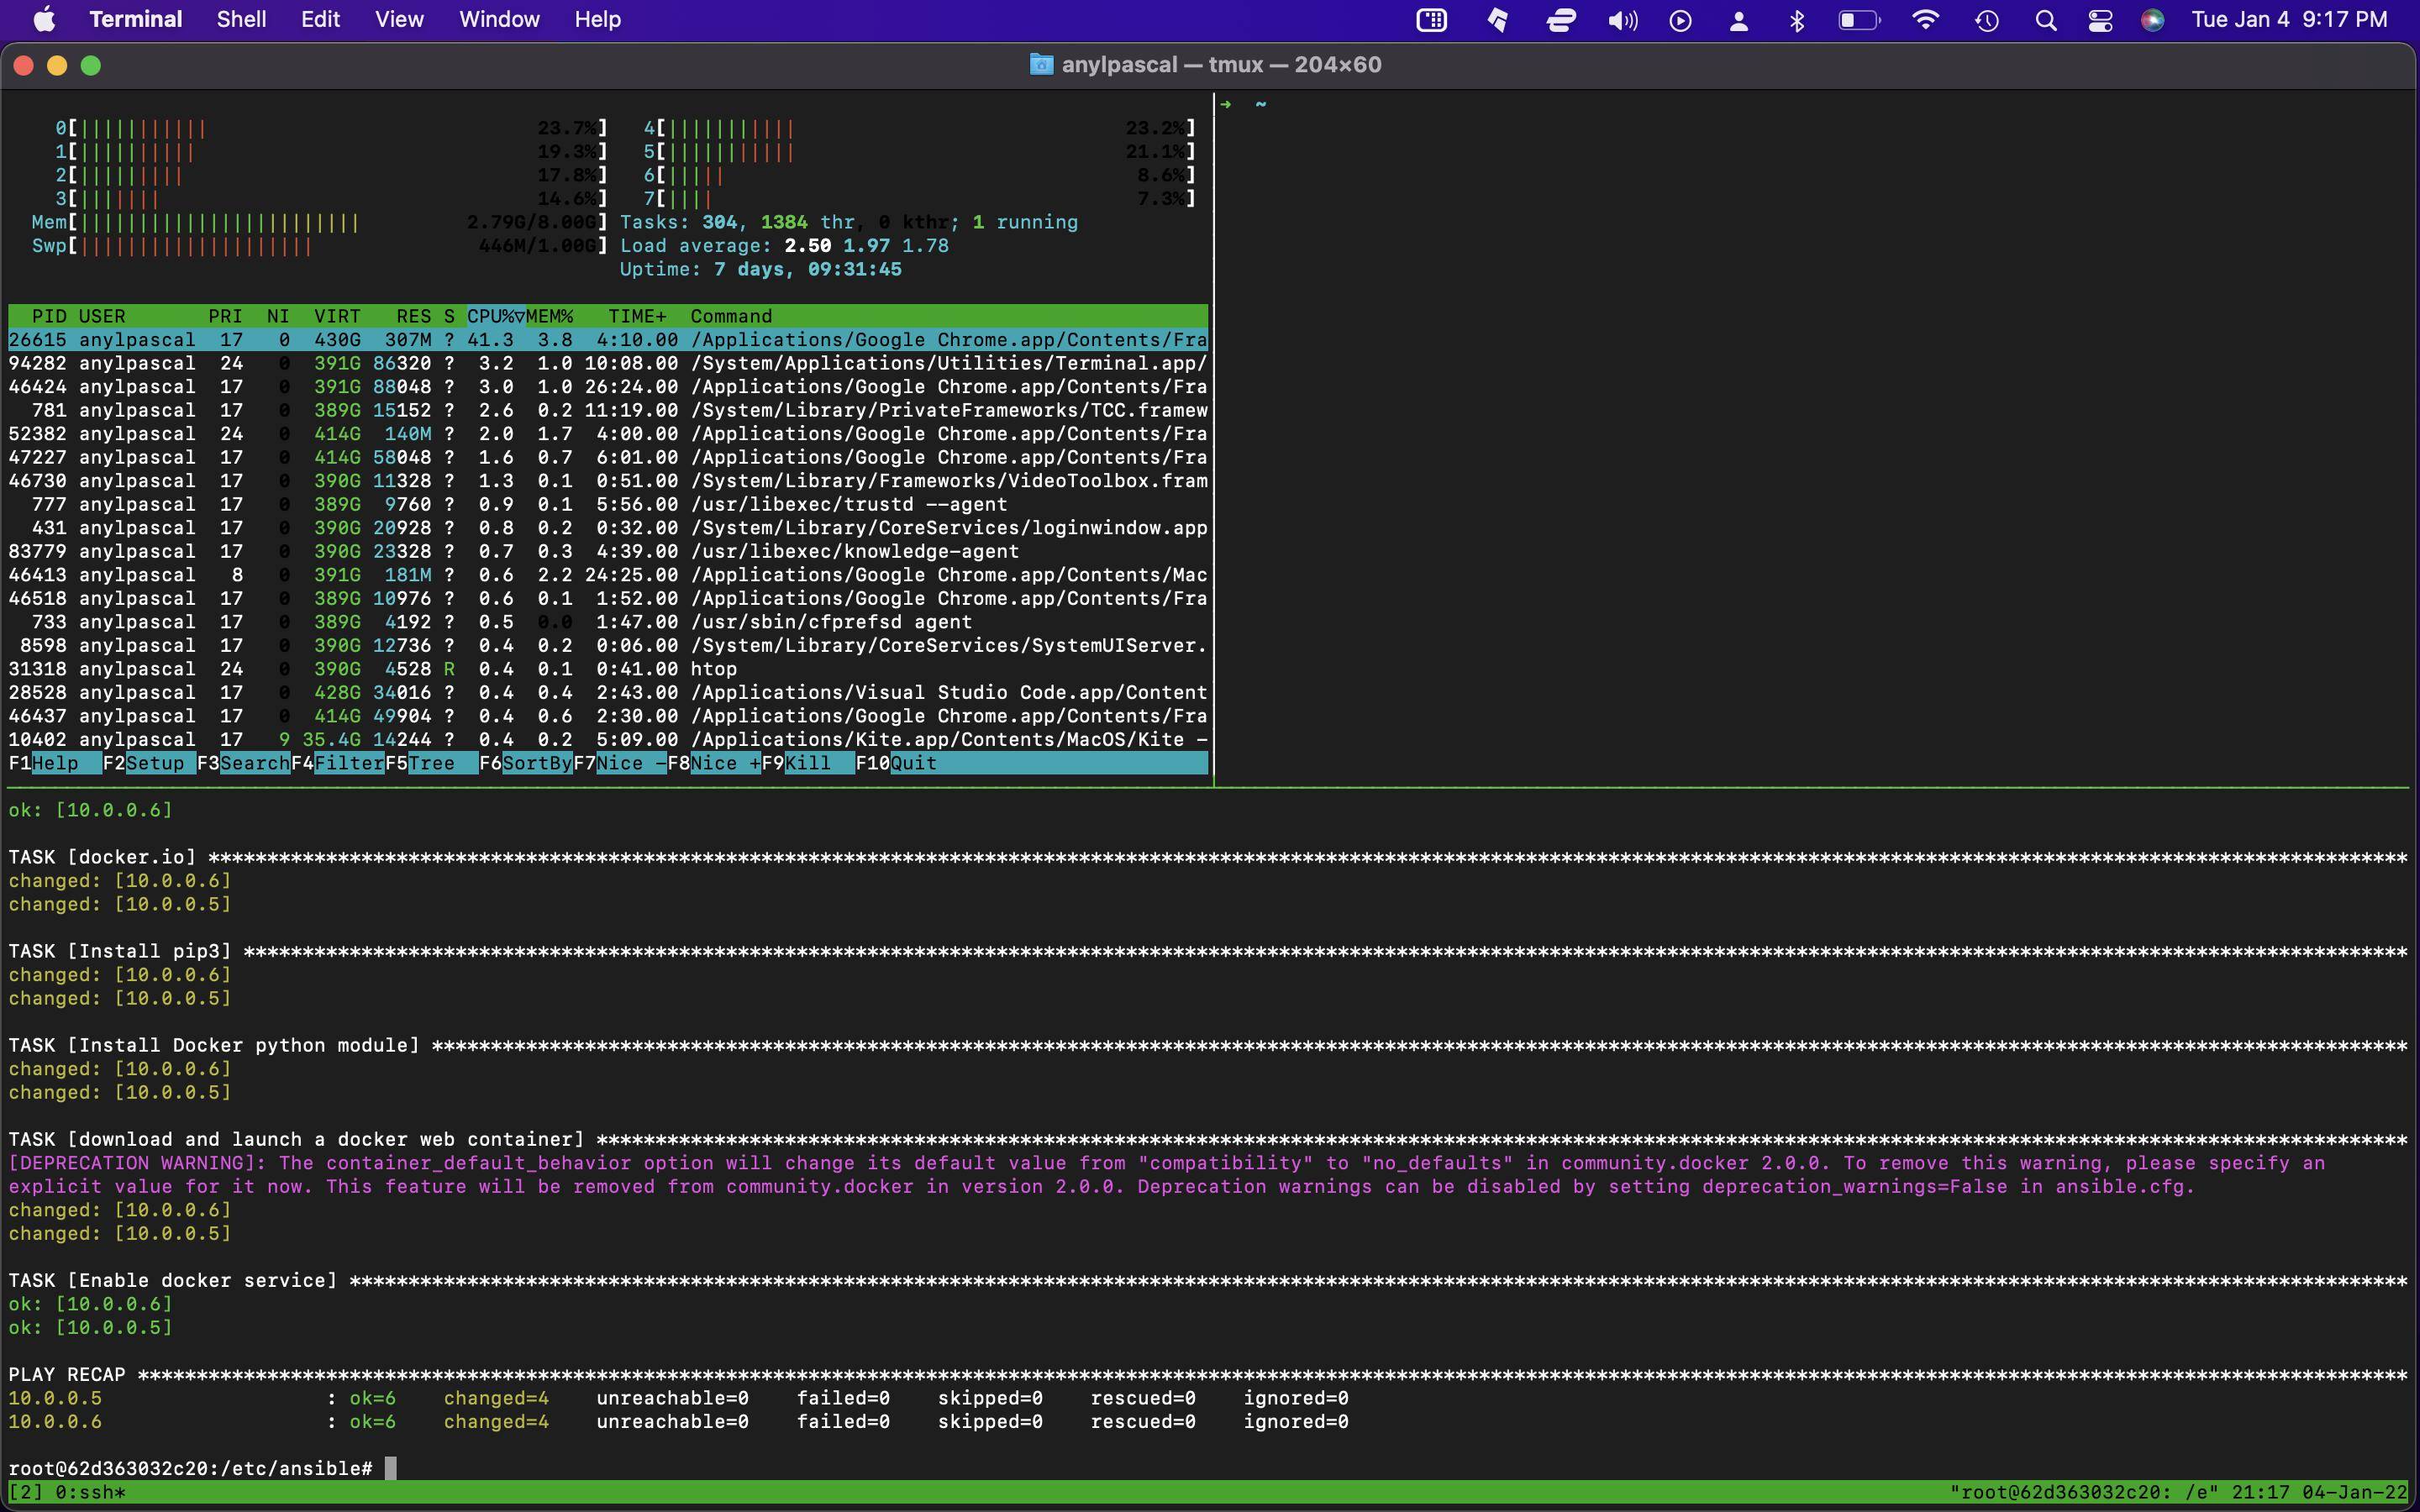Screen dimensions: 2420x1512
Task: Open the volume control icon
Action: pos(1621,20)
